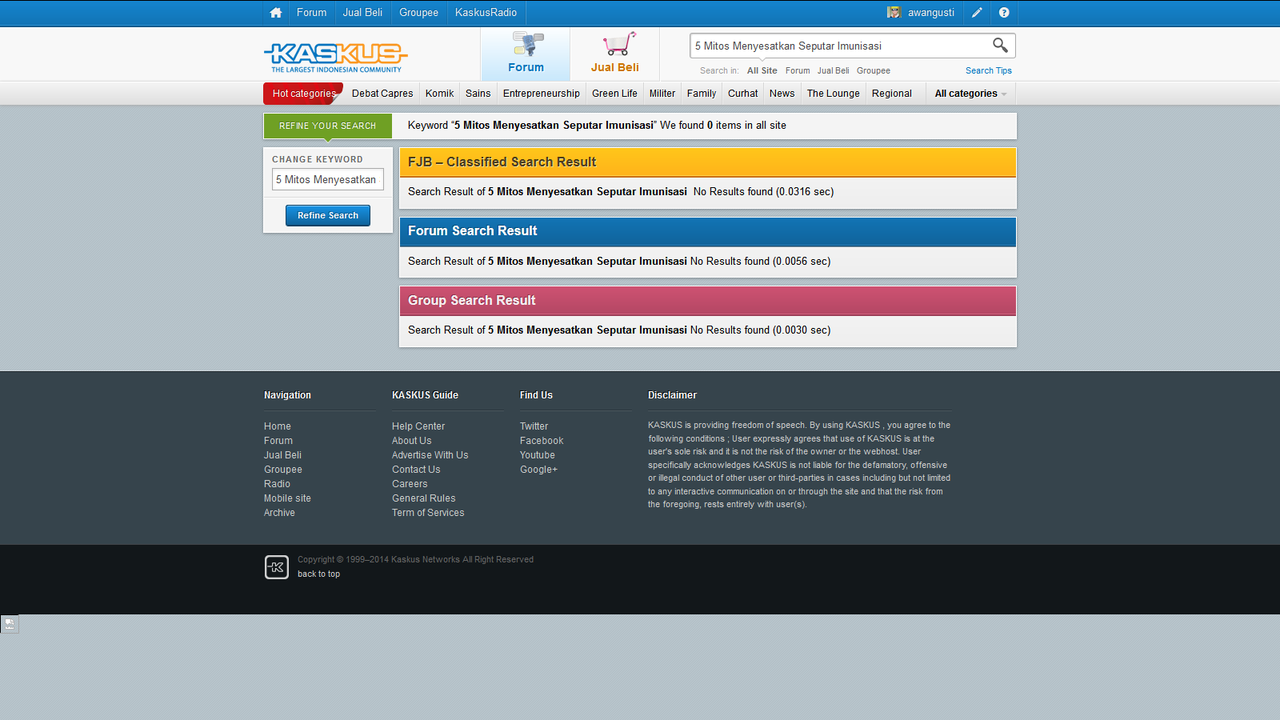Open Term of Services link

click(428, 513)
